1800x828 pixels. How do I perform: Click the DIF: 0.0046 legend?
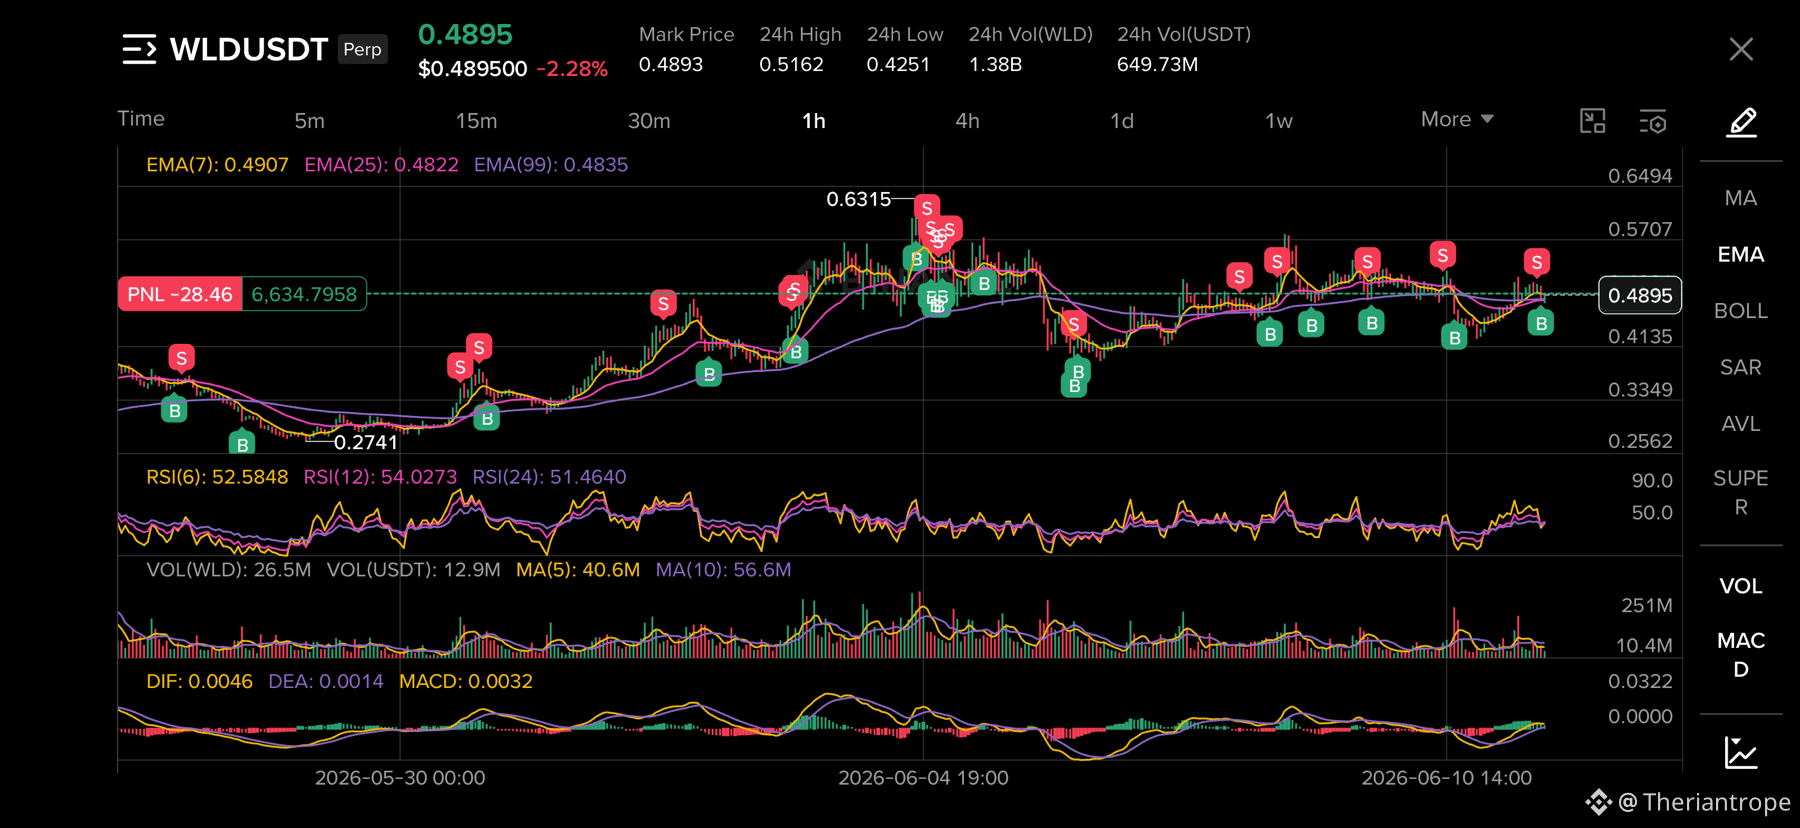(x=199, y=681)
